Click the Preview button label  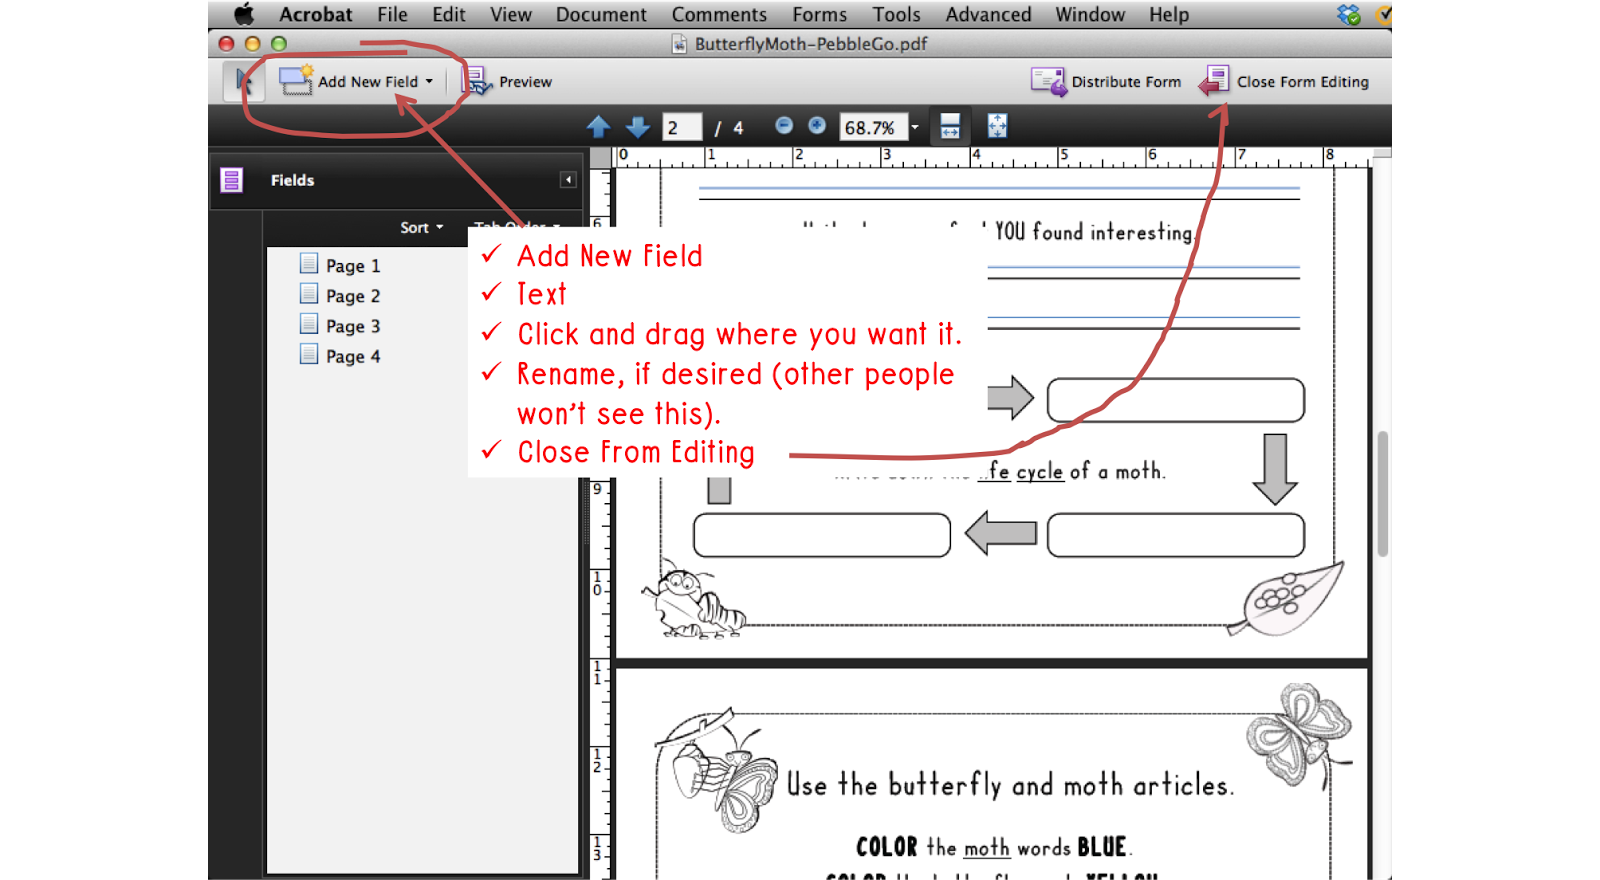pos(525,82)
